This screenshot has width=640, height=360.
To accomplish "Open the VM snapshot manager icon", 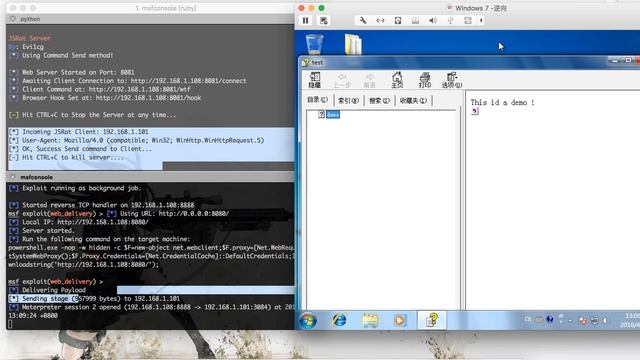I will pos(324,20).
